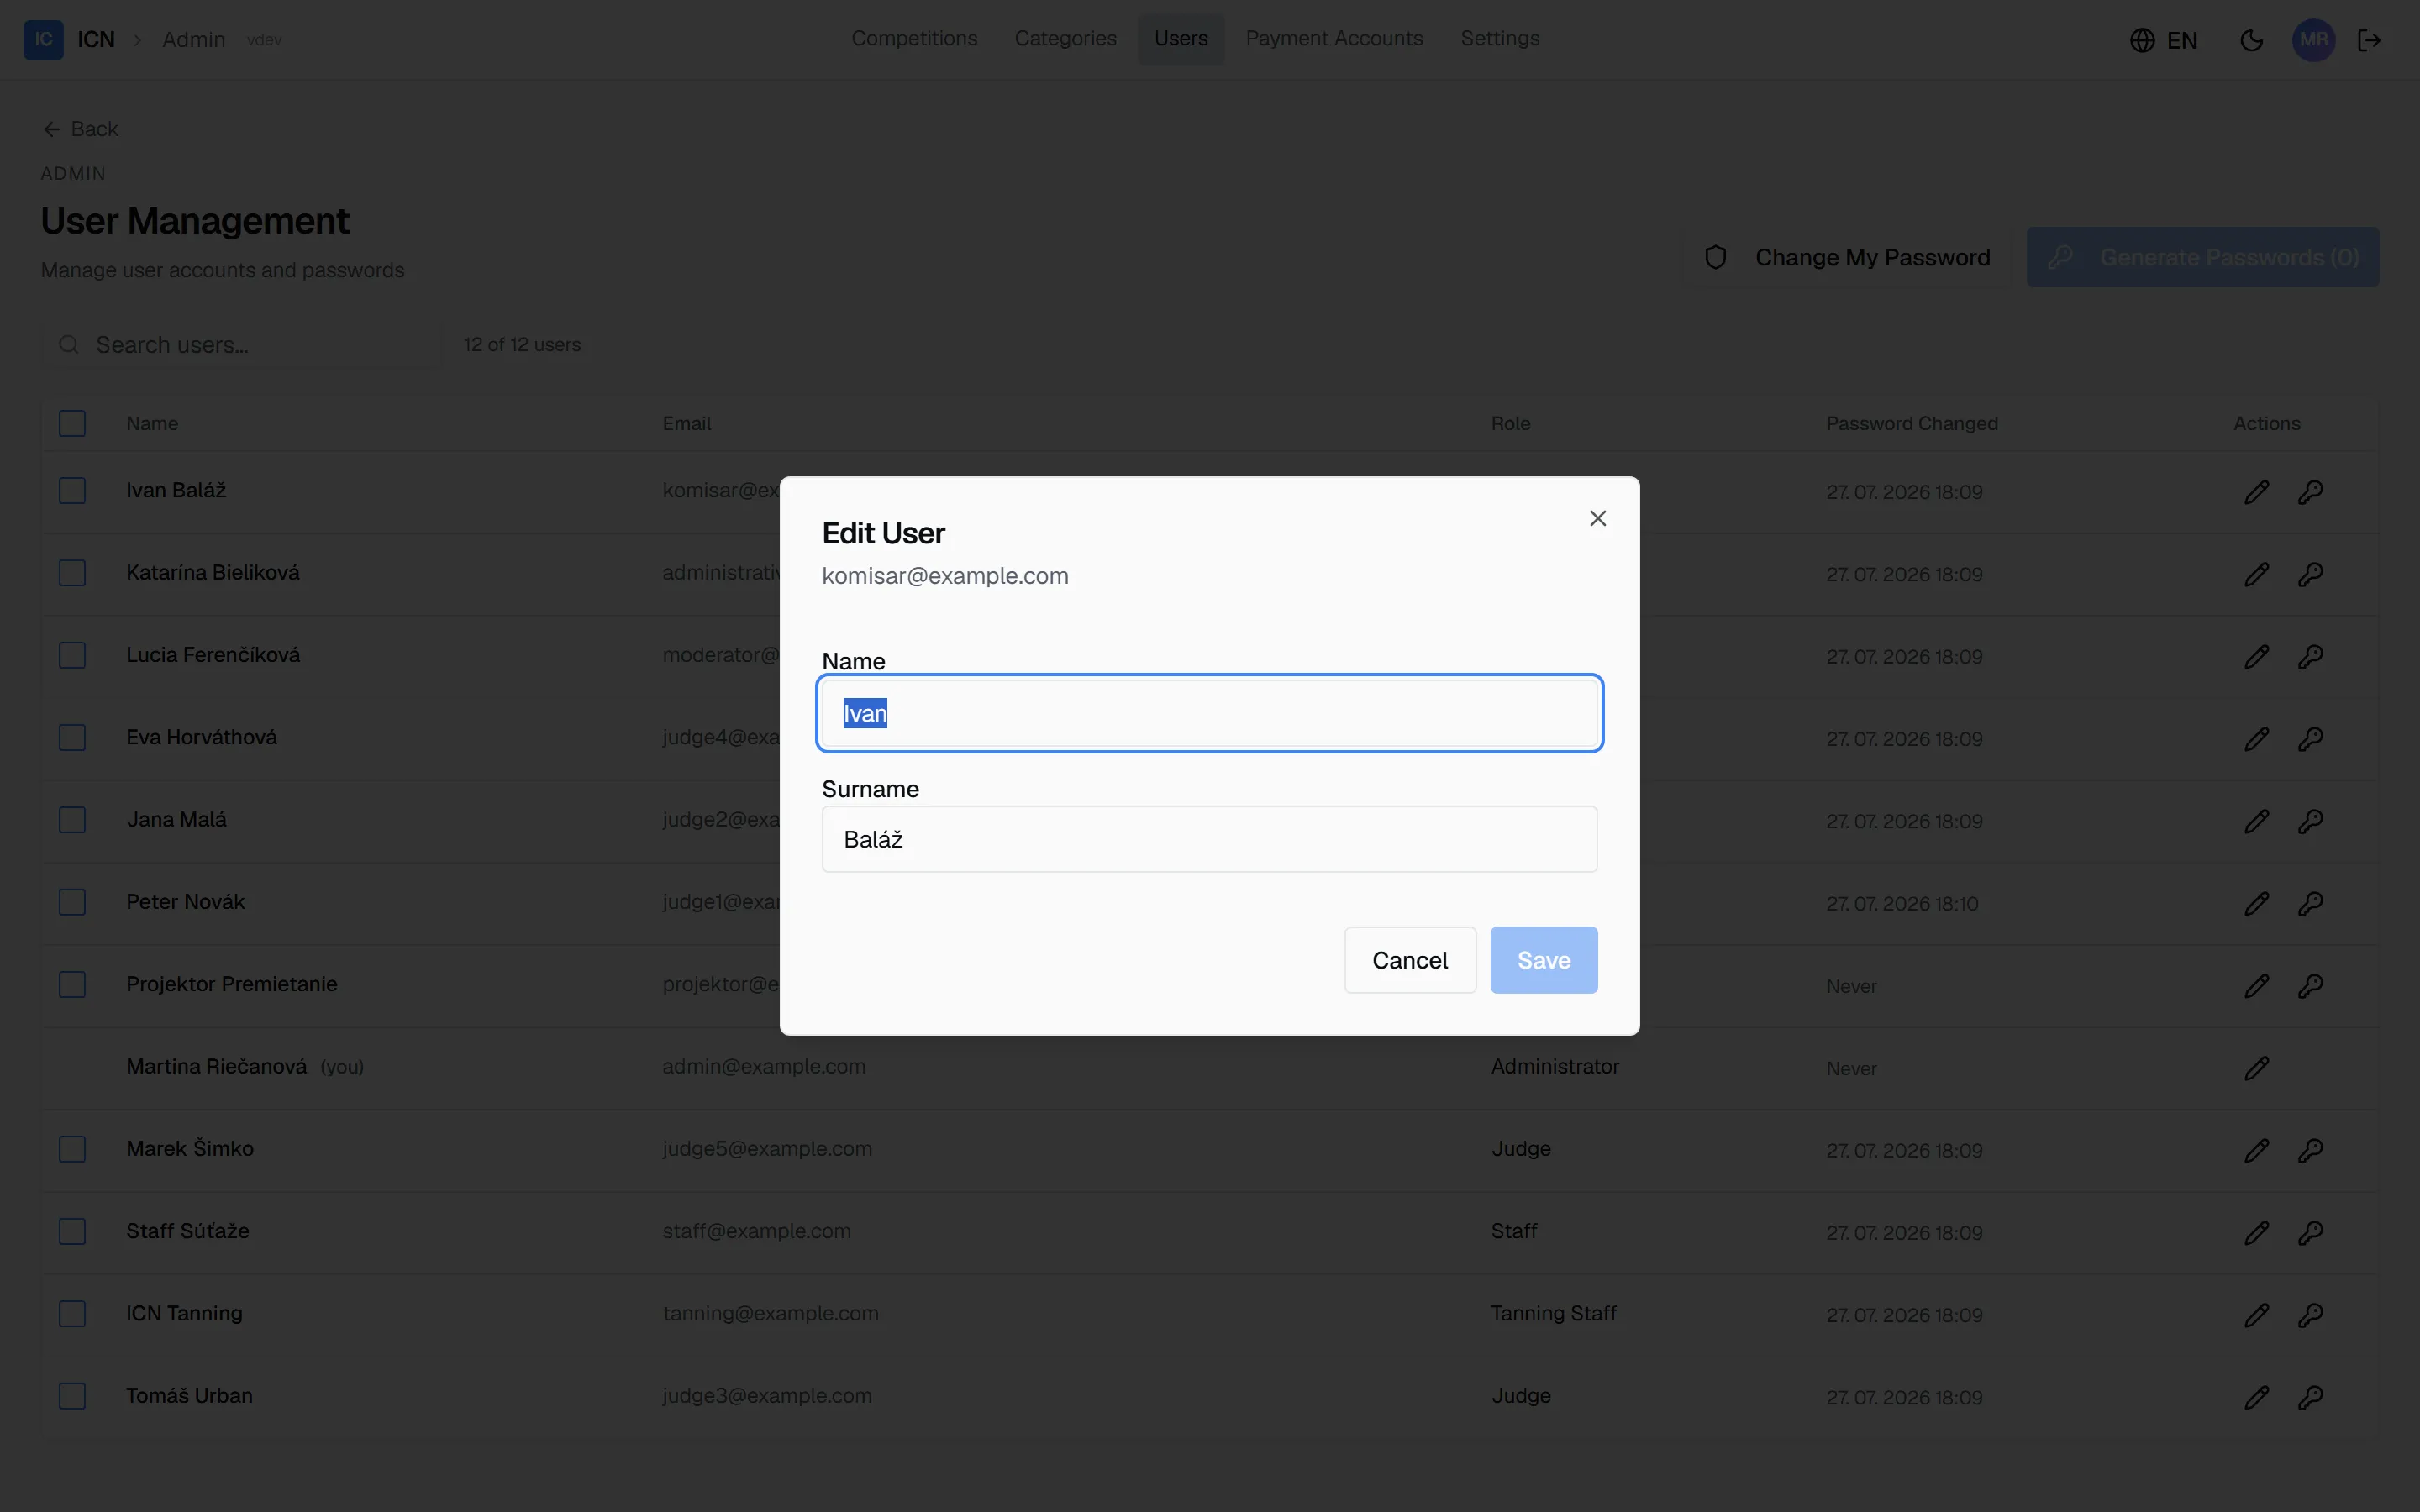Edit Peter Novák using pencil icon
Viewport: 2420px width, 1512px height.
(2256, 904)
